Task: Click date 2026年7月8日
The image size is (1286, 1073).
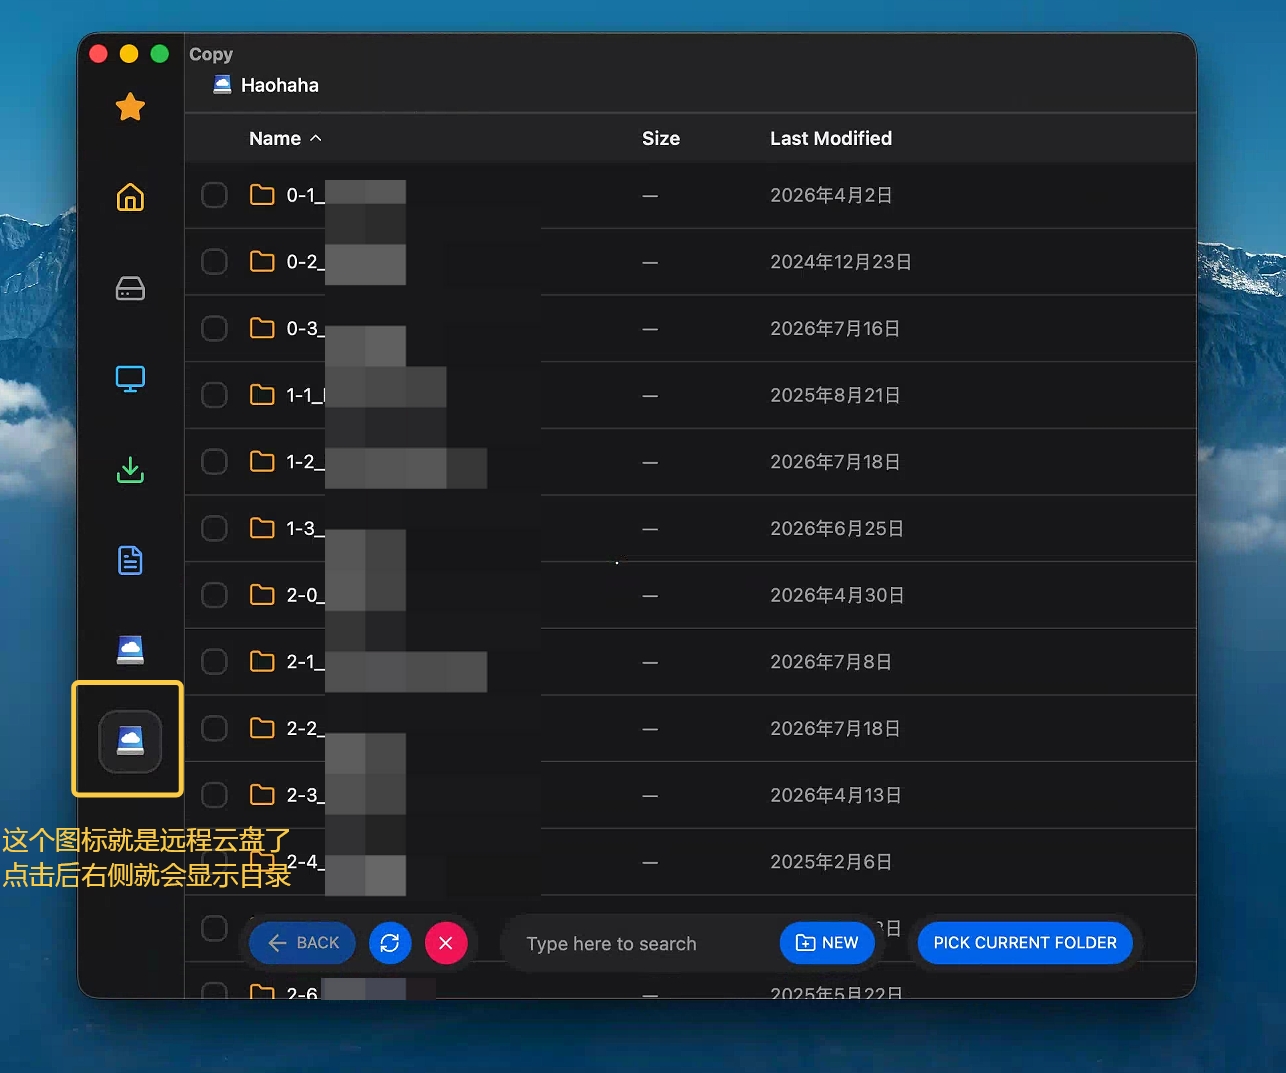Action: click(831, 661)
